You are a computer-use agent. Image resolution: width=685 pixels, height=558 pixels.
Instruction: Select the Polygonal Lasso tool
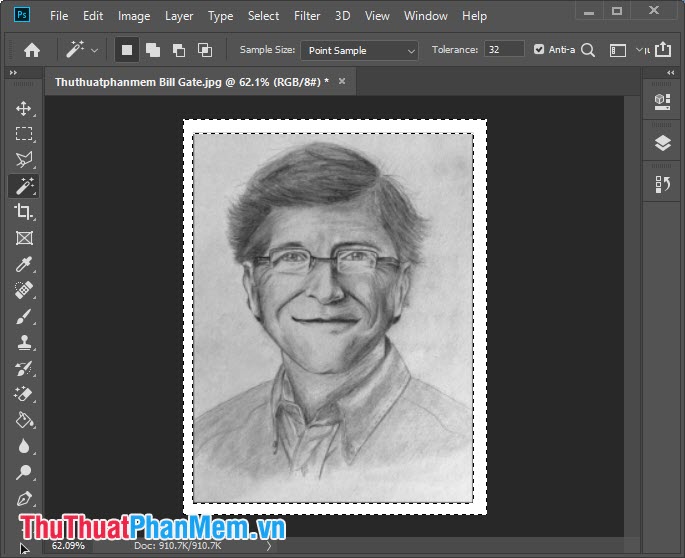click(x=24, y=159)
